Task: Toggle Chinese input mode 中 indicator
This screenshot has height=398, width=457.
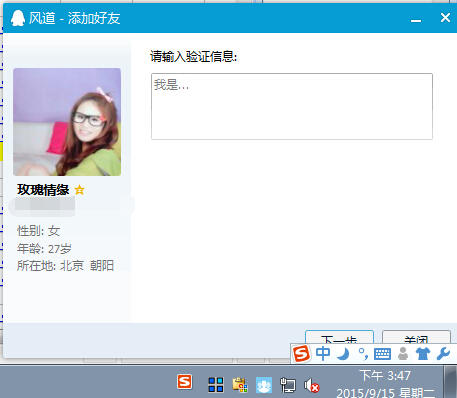Action: coord(323,353)
